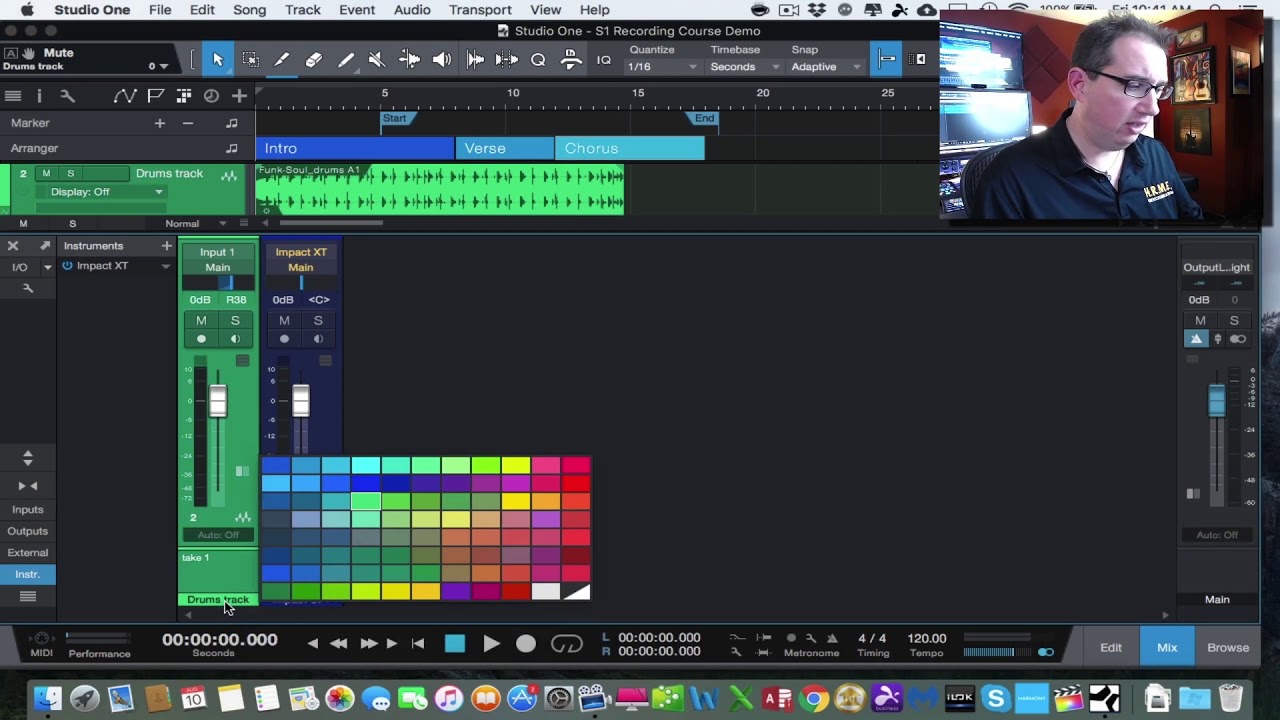This screenshot has width=1280, height=720.
Task: Click narrow/wide channel arrows icon in mixer
Action: pos(27,486)
